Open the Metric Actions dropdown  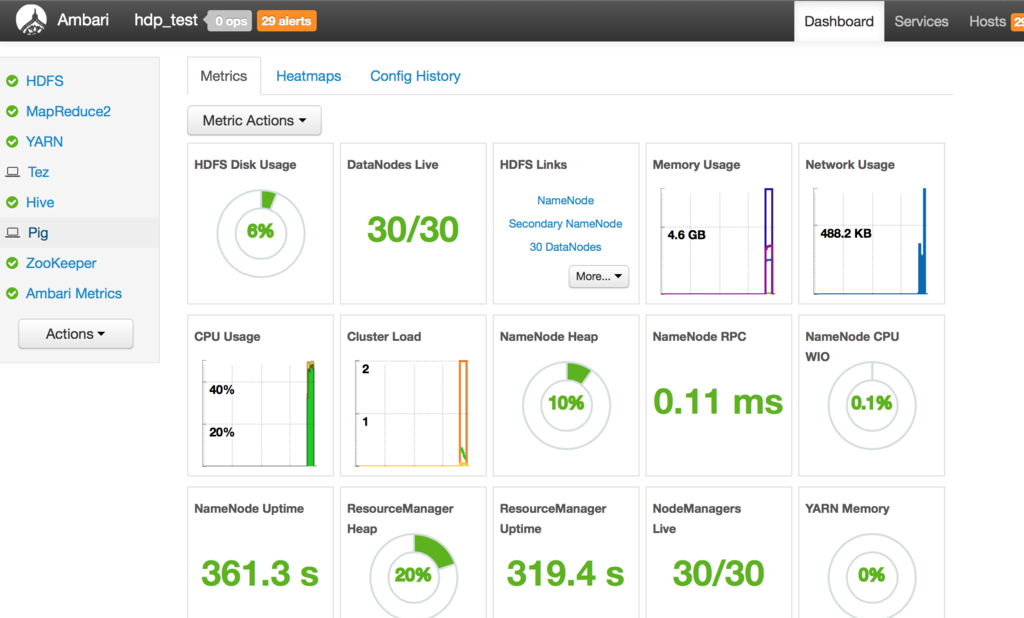[x=254, y=120]
